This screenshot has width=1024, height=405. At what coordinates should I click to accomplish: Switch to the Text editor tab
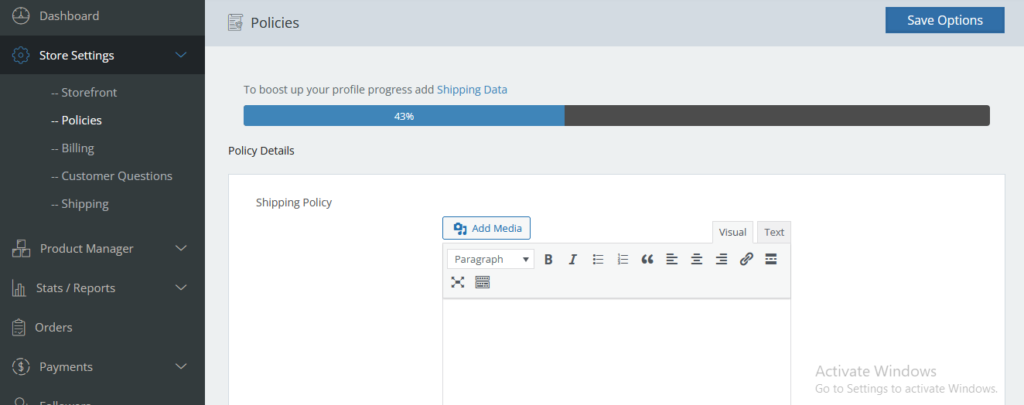coord(774,232)
